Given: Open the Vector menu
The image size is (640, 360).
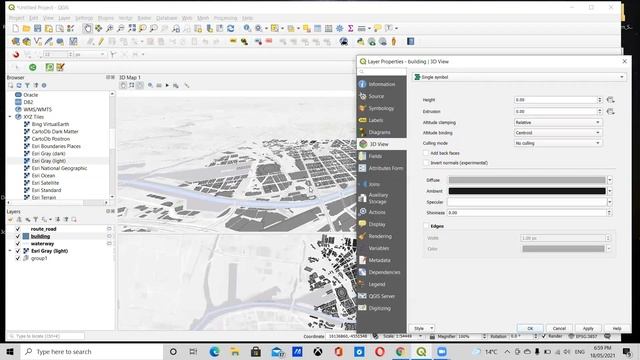Looking at the screenshot, I should pyautogui.click(x=126, y=18).
